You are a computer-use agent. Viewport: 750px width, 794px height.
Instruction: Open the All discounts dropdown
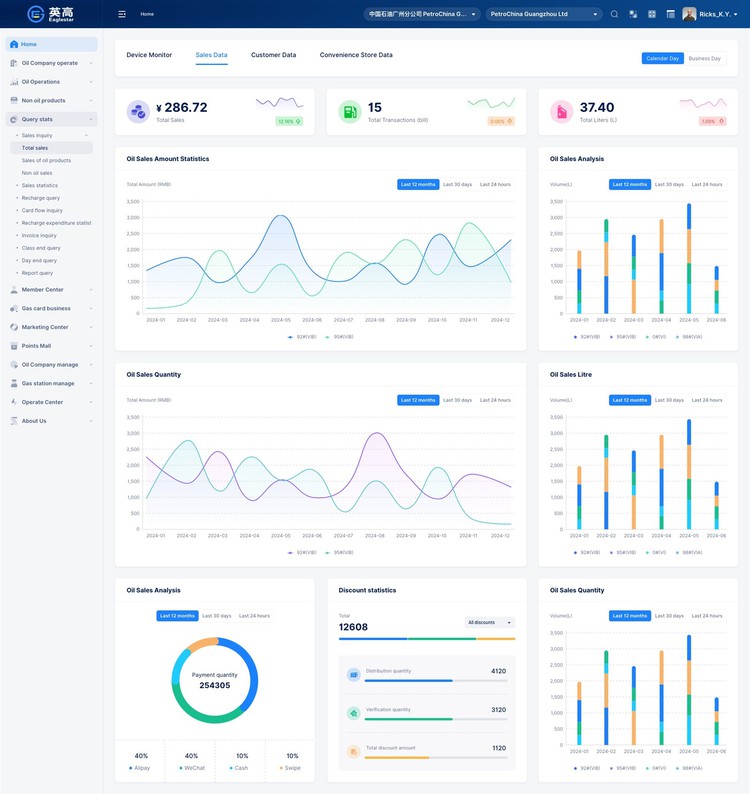[489, 623]
